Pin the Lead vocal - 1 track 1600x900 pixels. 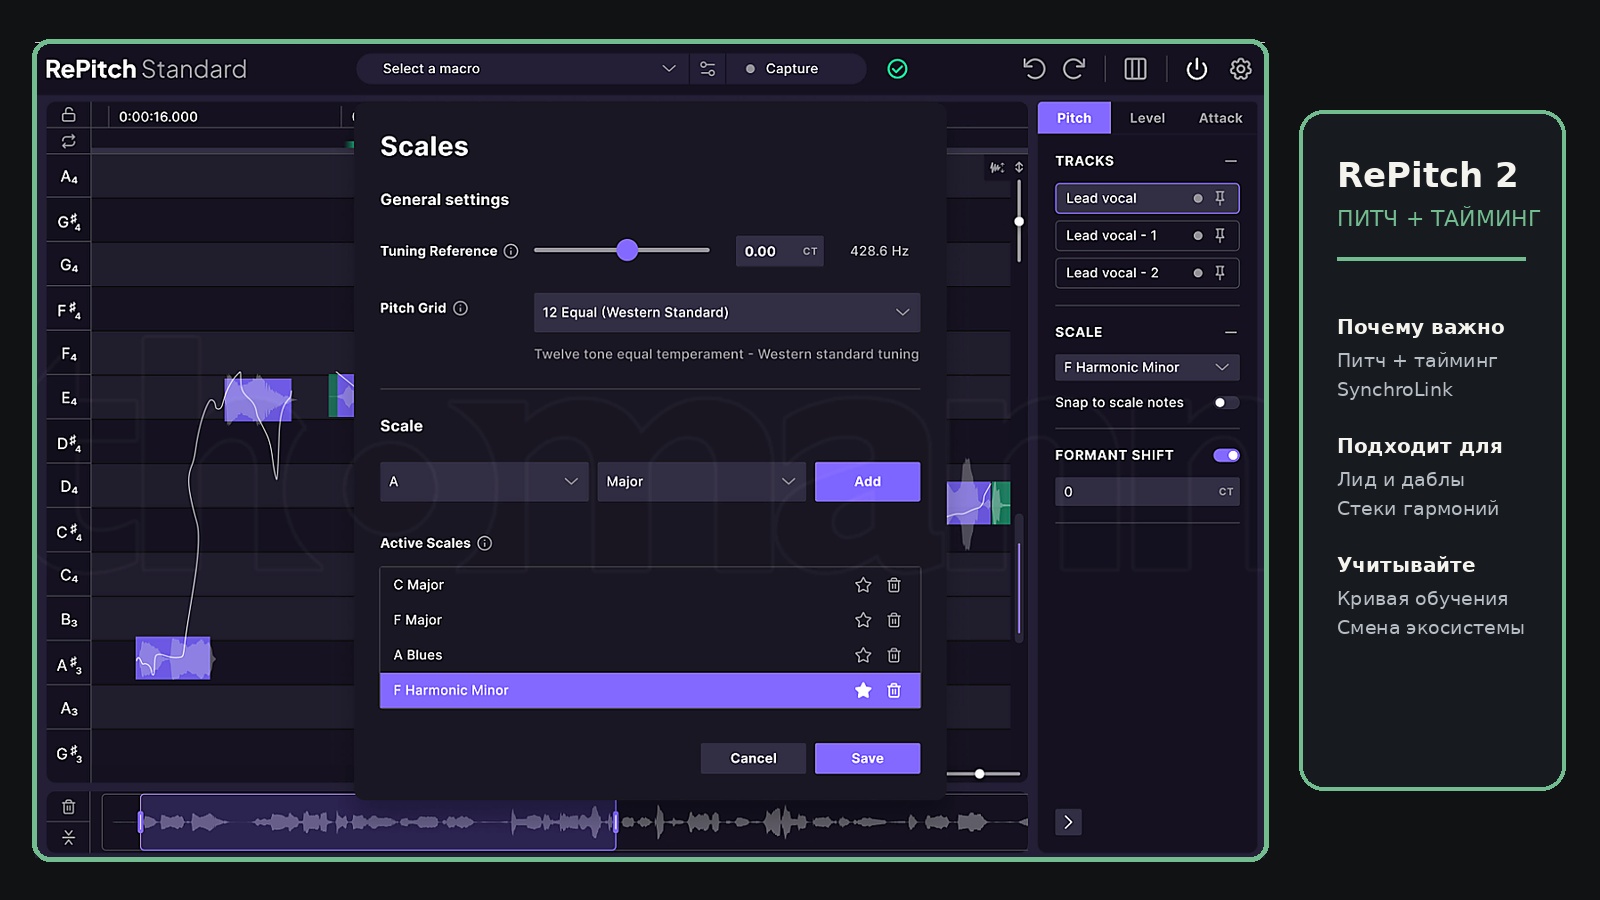click(1220, 235)
